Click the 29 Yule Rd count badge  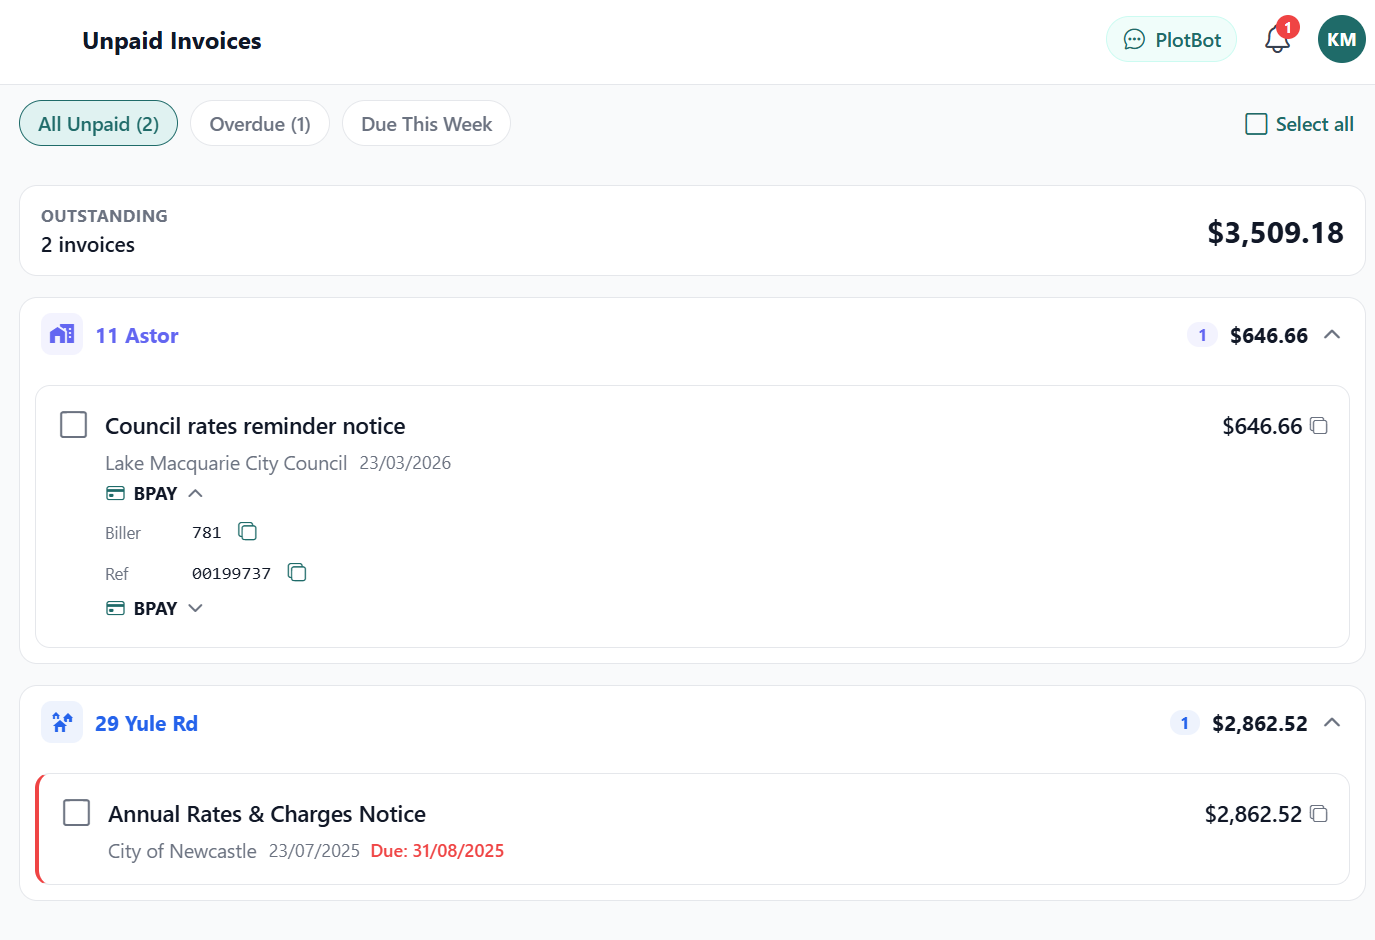tap(1184, 722)
